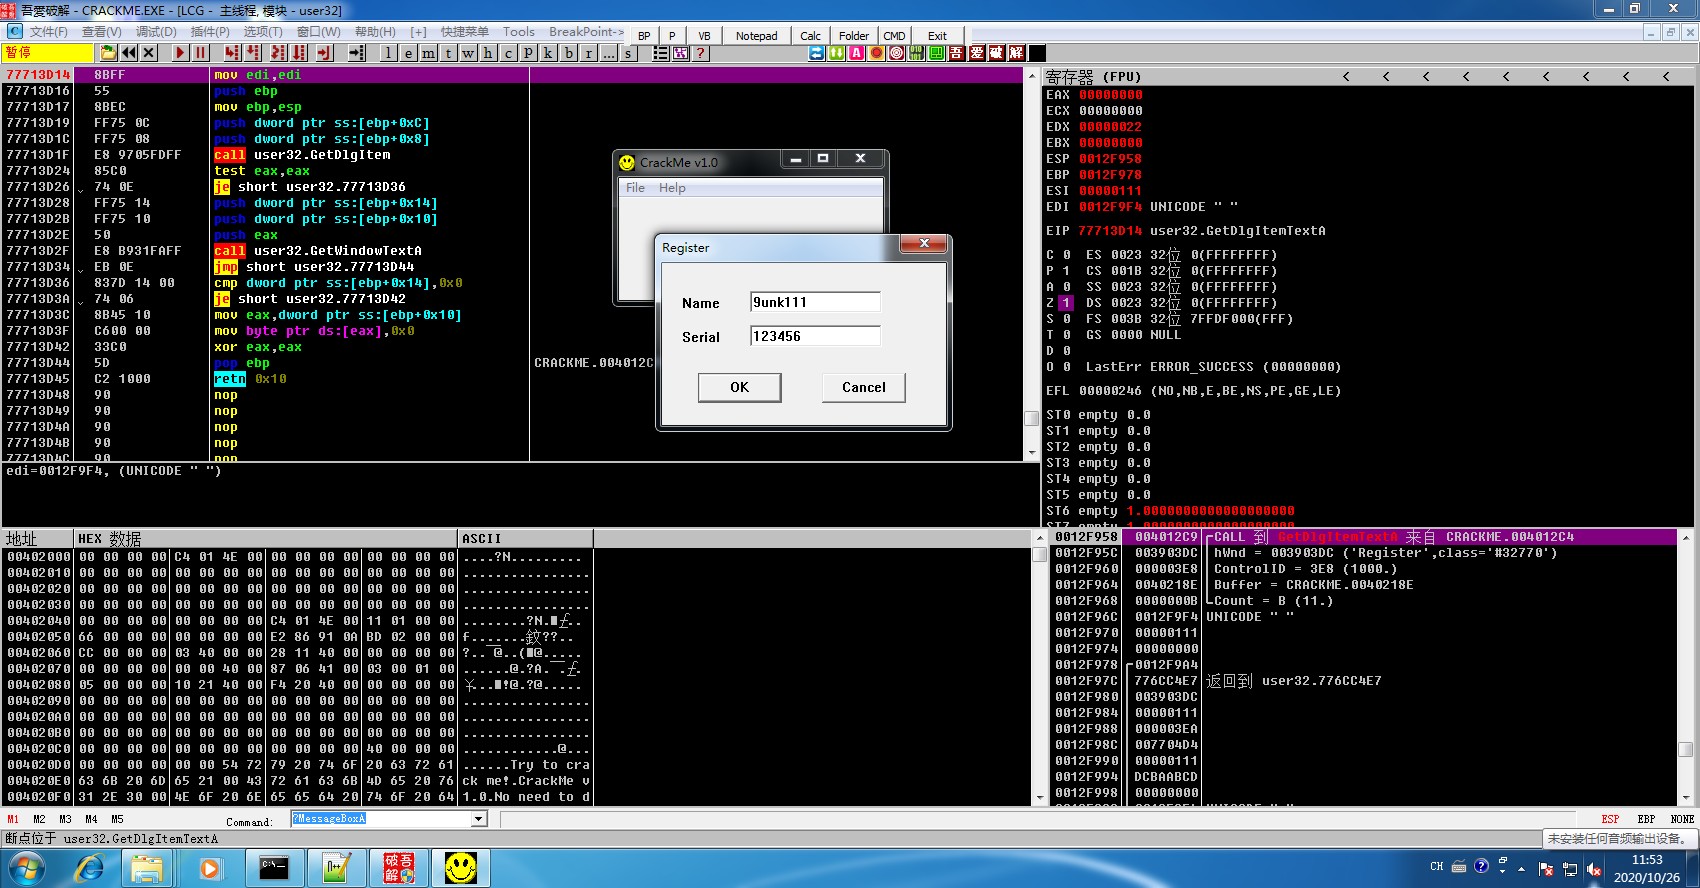Image resolution: width=1700 pixels, height=888 pixels.
Task: Click OK in the Register dialog
Action: click(739, 387)
